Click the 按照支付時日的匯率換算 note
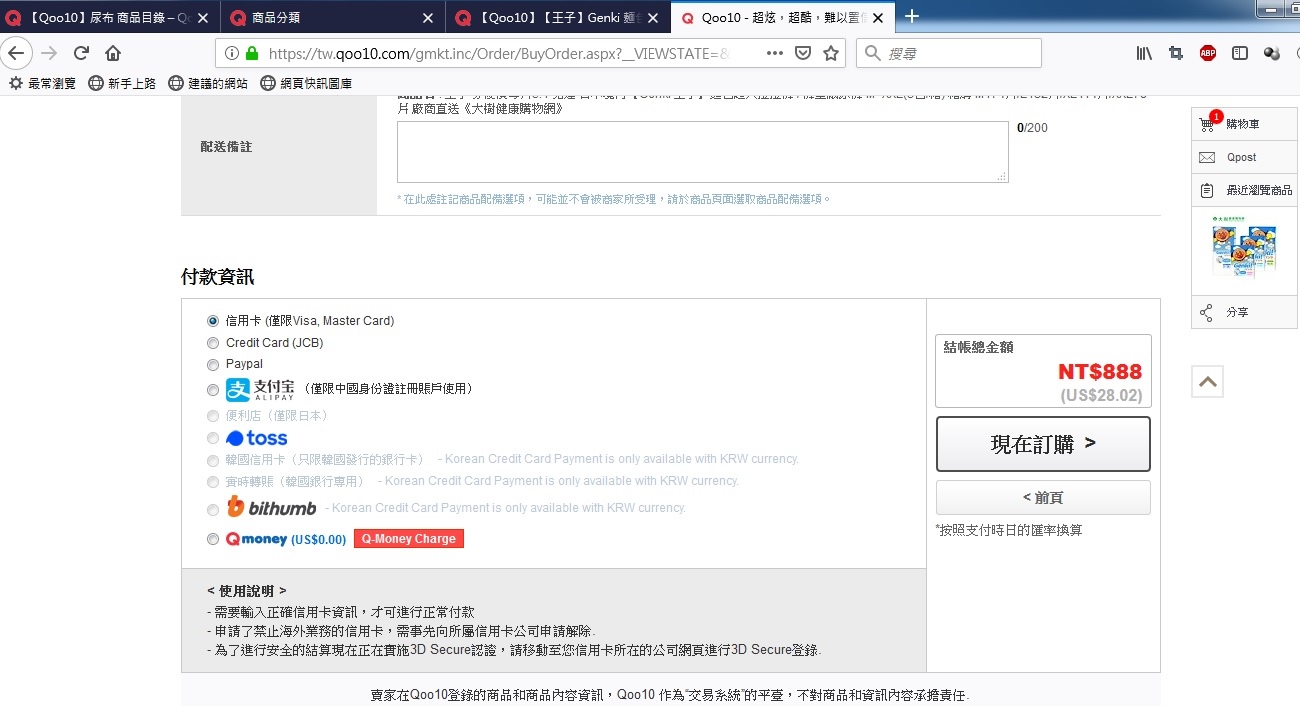This screenshot has height=706, width=1300. click(1008, 530)
